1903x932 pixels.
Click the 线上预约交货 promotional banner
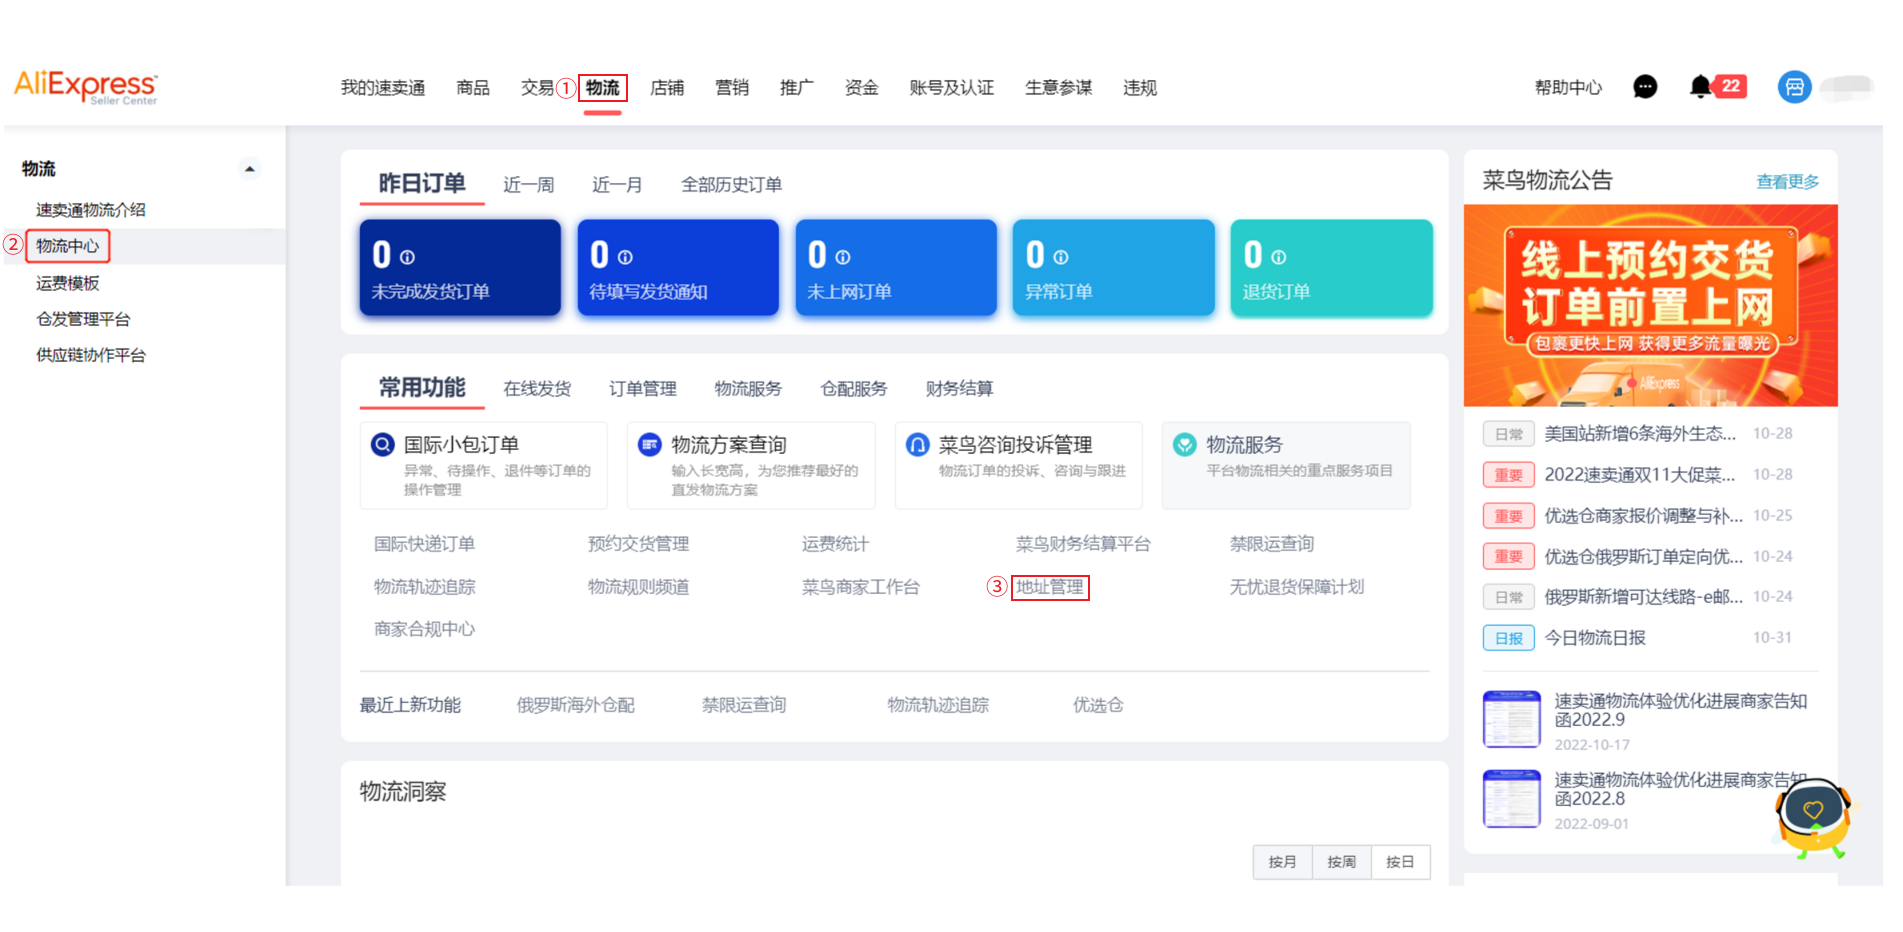coord(1650,305)
